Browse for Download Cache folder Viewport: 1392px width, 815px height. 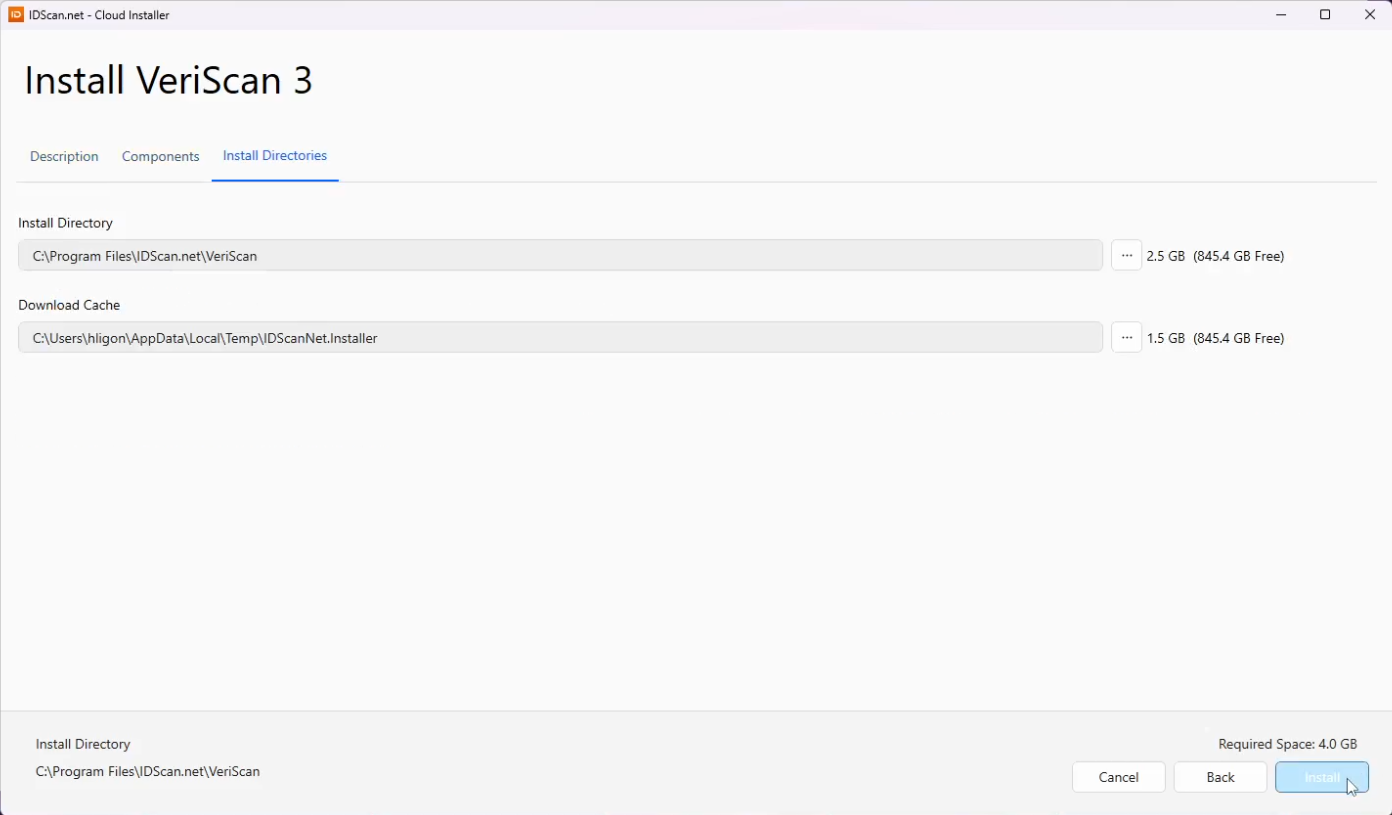[1127, 338]
